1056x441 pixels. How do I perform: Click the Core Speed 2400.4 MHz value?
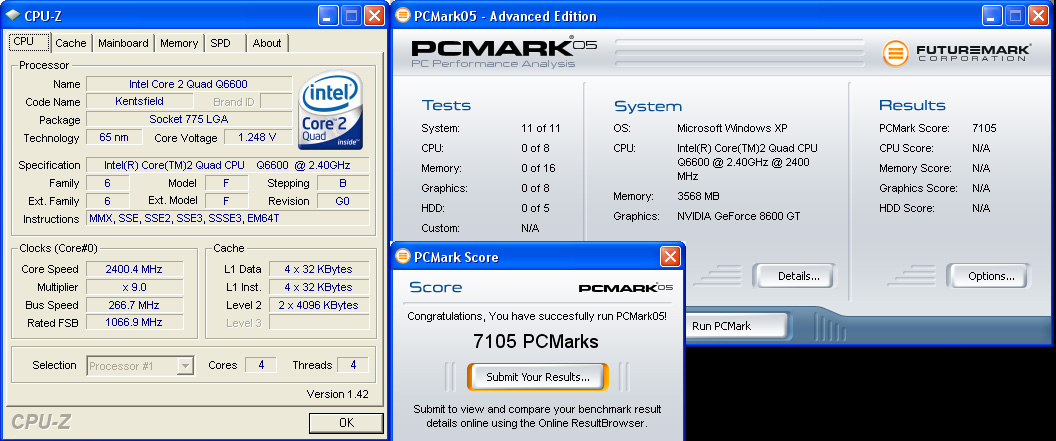(x=134, y=269)
